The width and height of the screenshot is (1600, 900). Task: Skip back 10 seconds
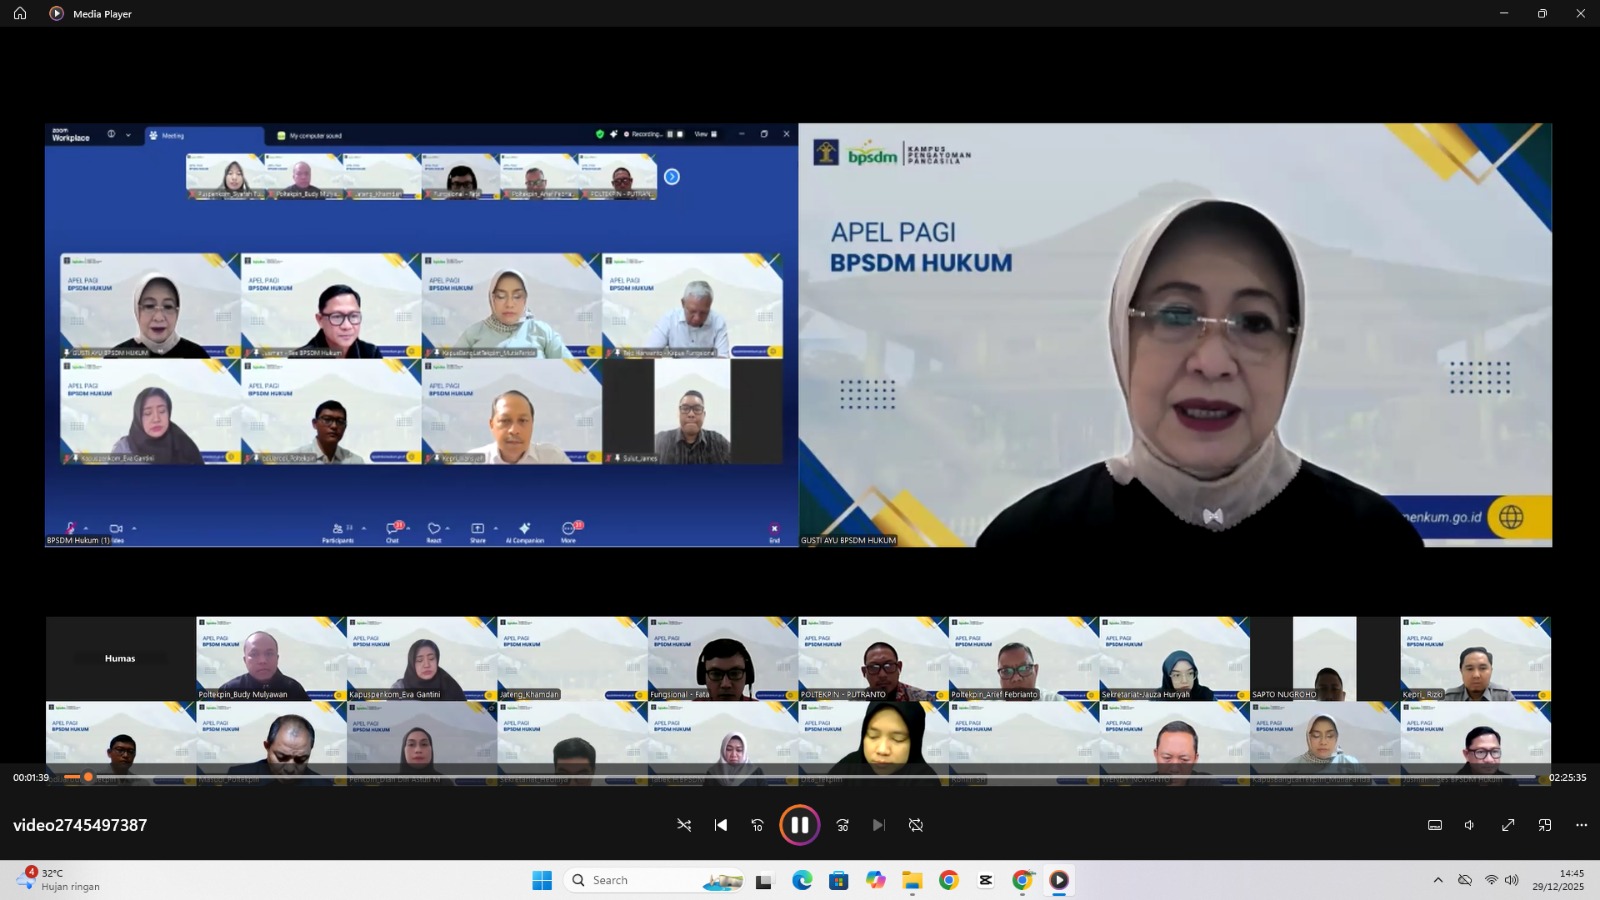coord(757,825)
